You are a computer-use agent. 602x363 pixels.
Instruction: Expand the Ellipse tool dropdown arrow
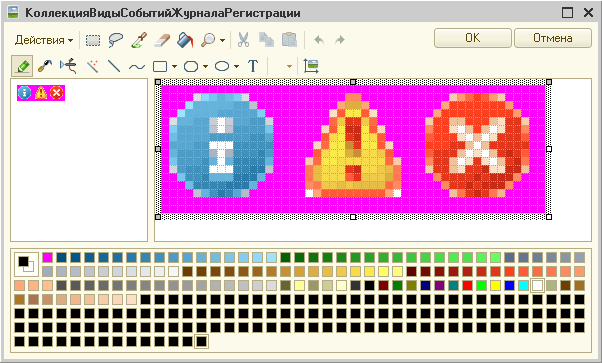[x=236, y=66]
